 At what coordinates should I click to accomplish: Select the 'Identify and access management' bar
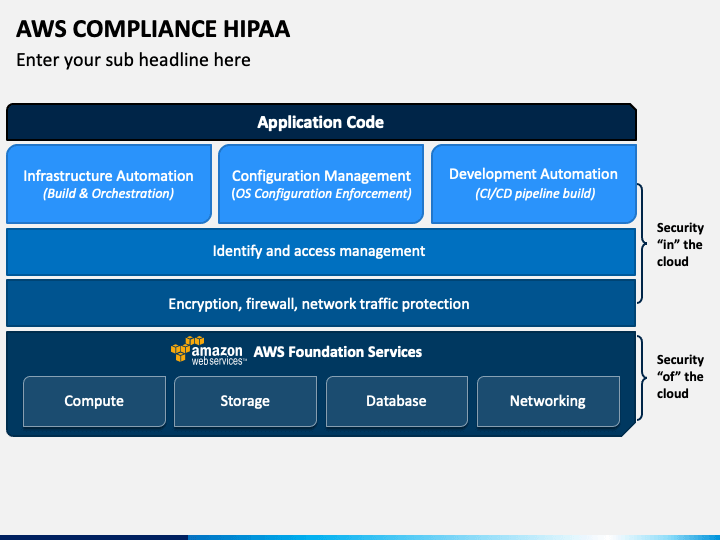(321, 252)
